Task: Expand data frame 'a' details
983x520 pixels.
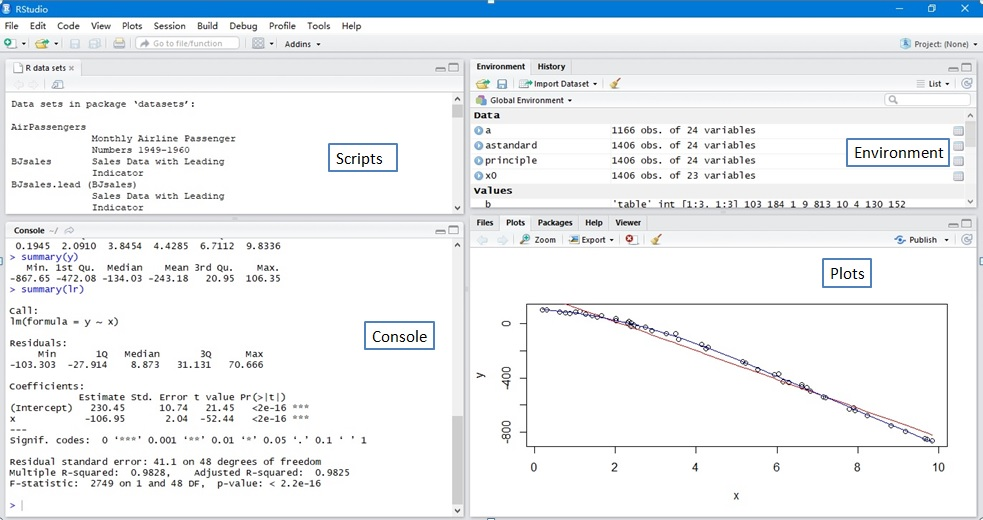Action: [x=478, y=130]
